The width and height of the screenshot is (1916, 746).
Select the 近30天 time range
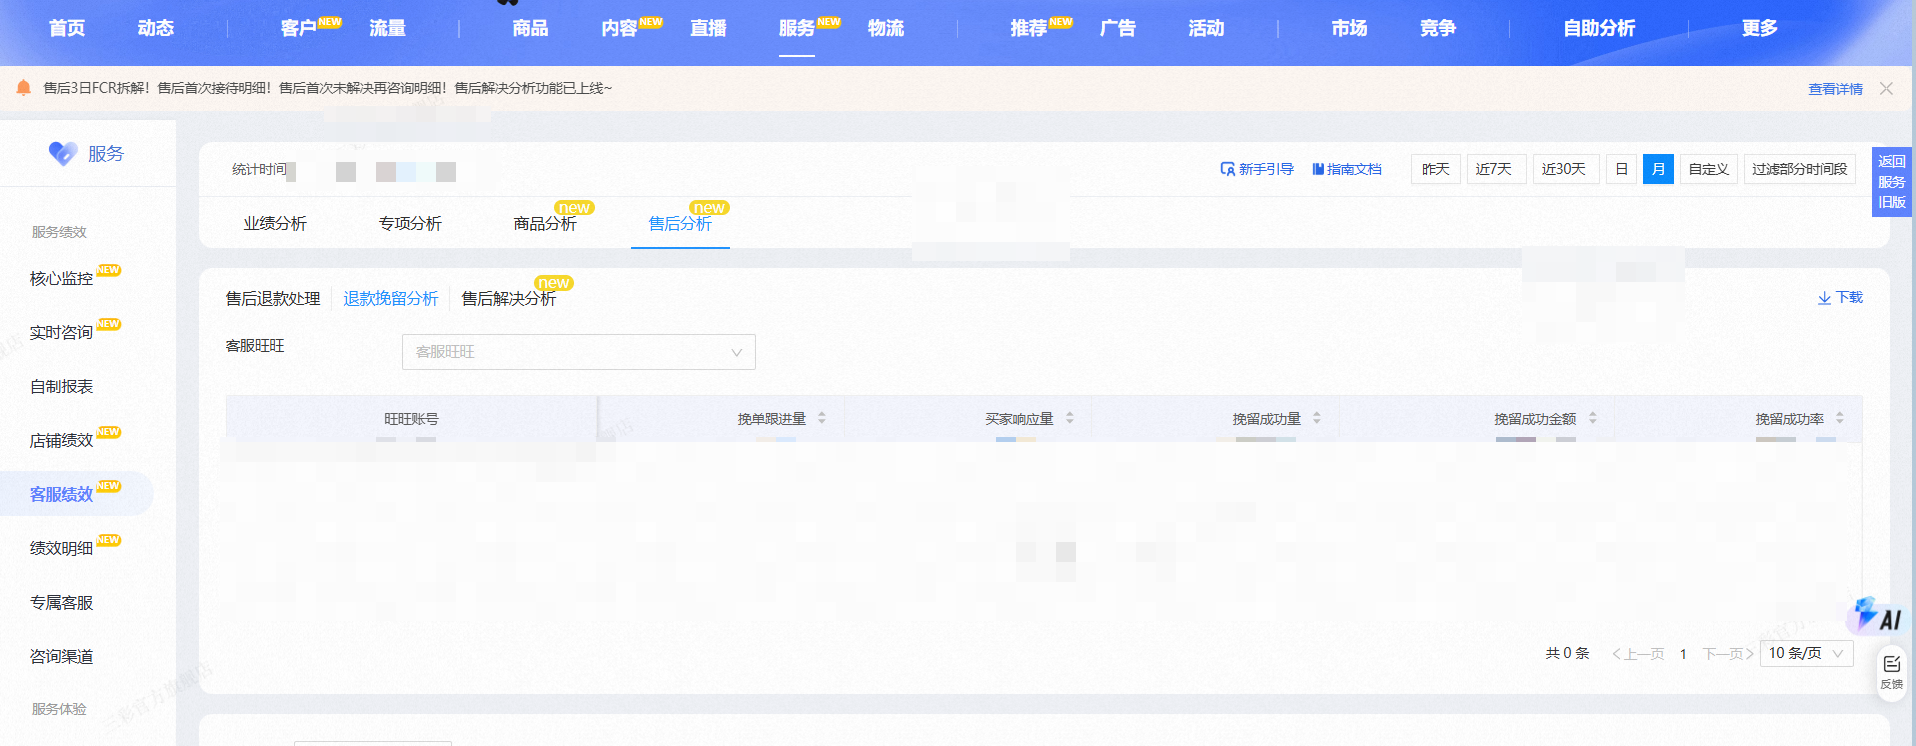[1566, 169]
